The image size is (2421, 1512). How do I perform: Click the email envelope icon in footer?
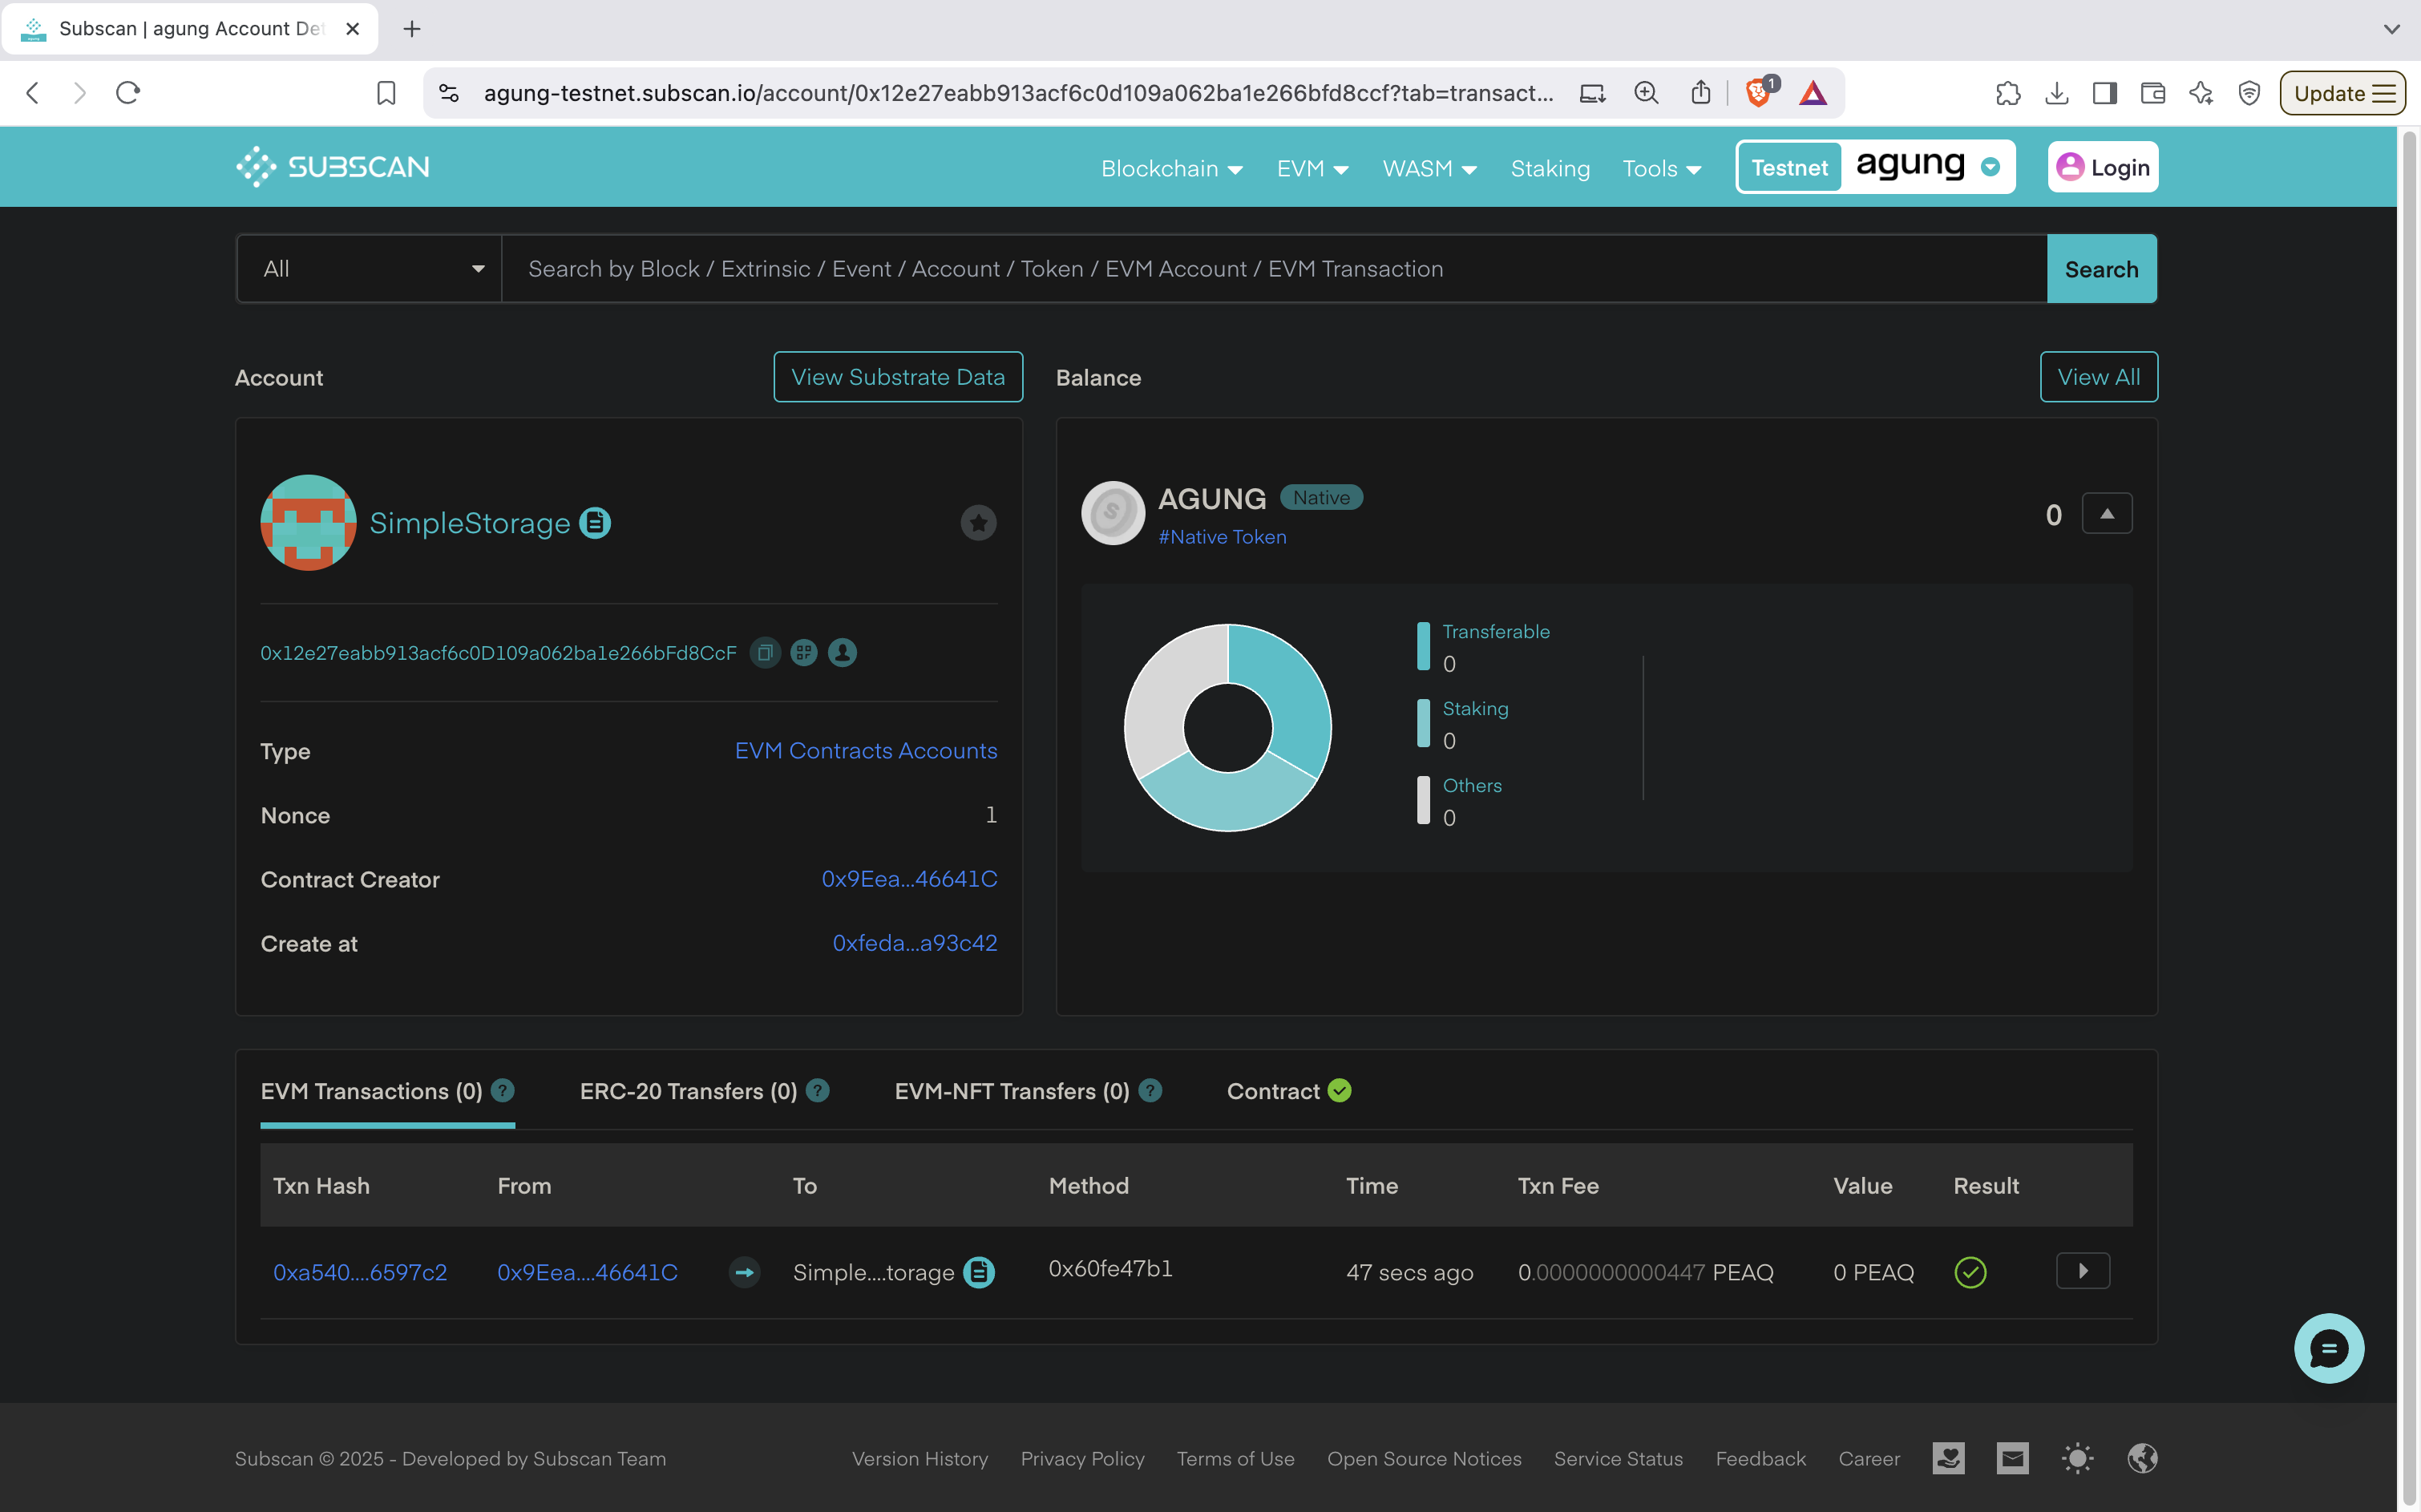pos(2012,1458)
